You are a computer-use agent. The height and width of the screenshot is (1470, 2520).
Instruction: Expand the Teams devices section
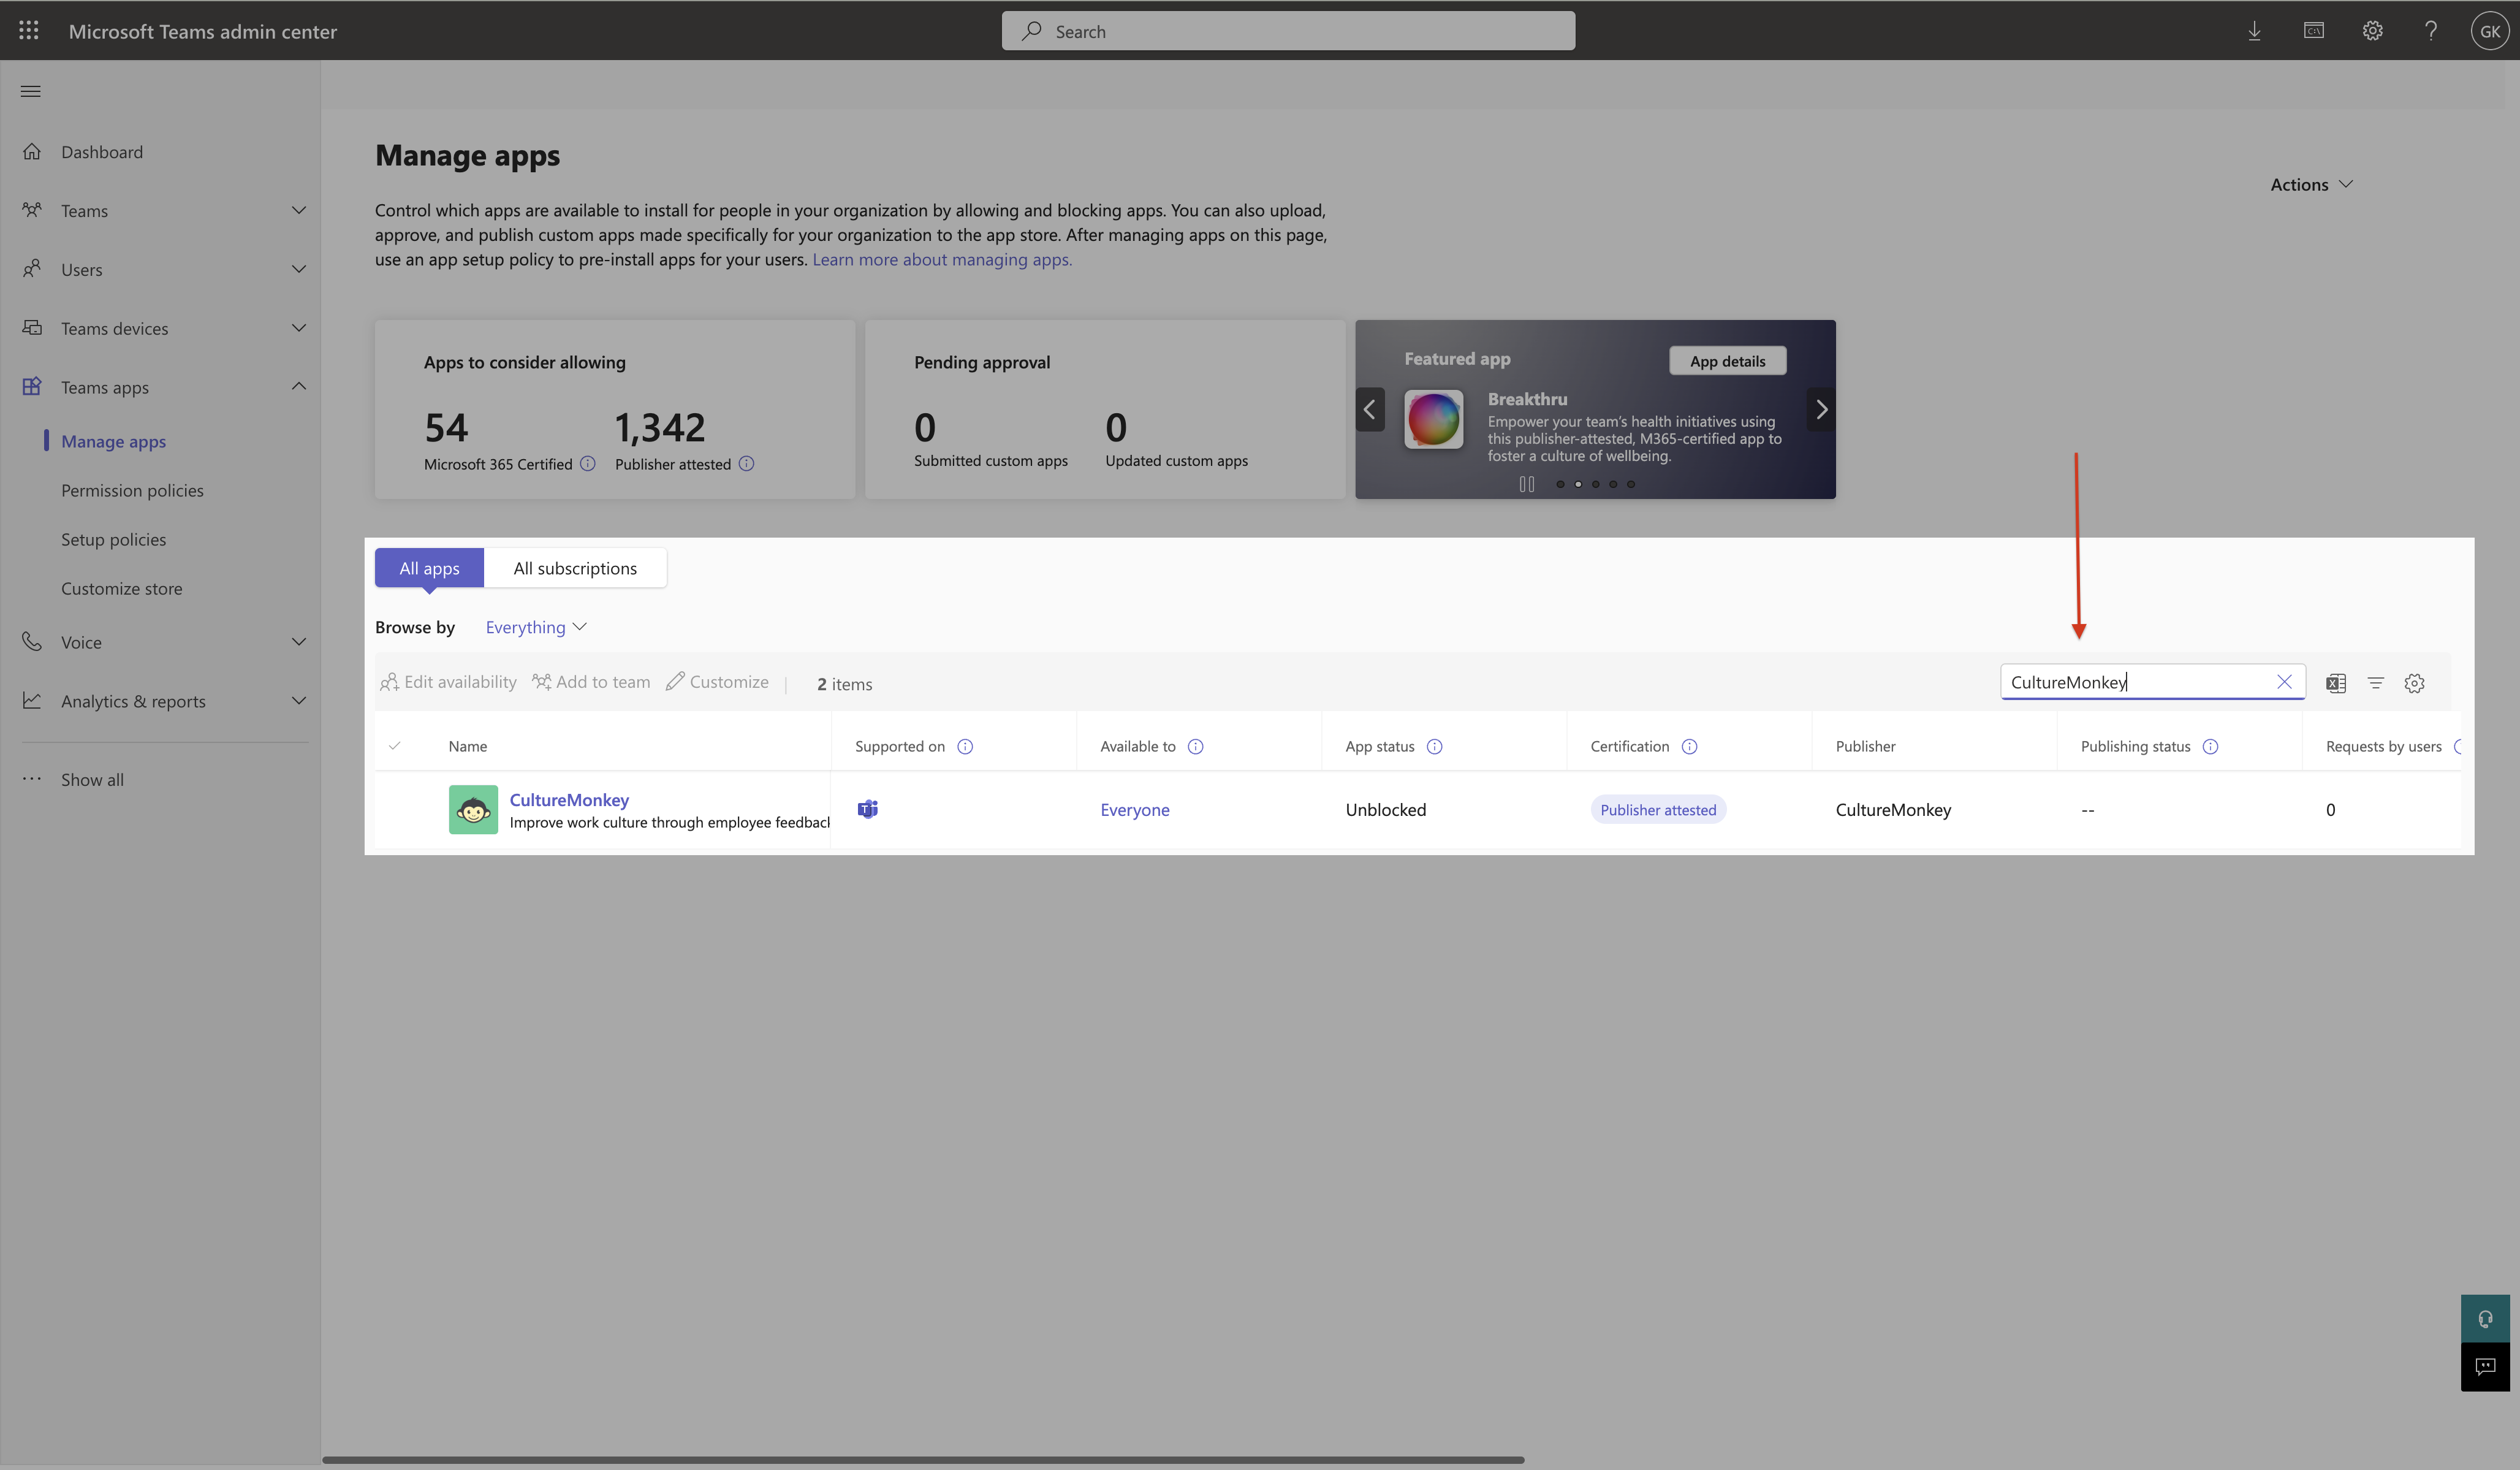pos(298,328)
